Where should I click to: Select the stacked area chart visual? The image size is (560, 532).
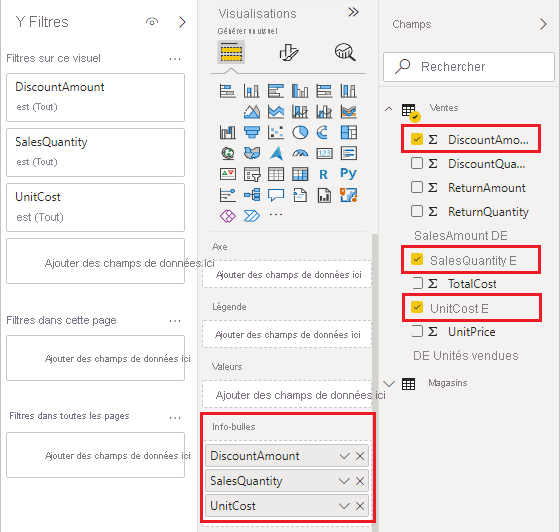276,112
